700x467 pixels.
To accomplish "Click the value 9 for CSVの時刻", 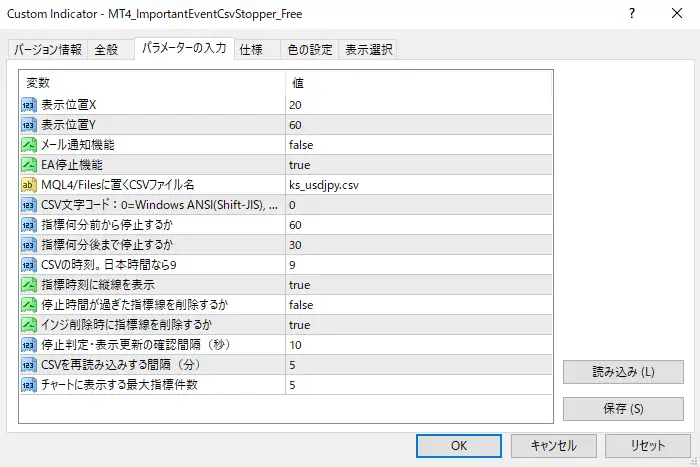I will 292,265.
